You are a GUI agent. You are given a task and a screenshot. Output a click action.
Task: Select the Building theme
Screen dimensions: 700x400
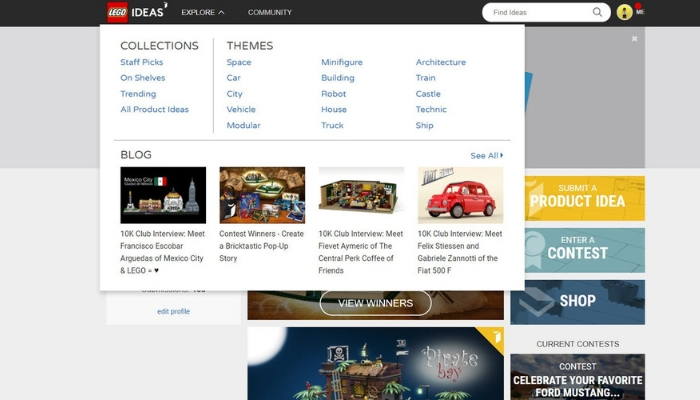pyautogui.click(x=338, y=78)
